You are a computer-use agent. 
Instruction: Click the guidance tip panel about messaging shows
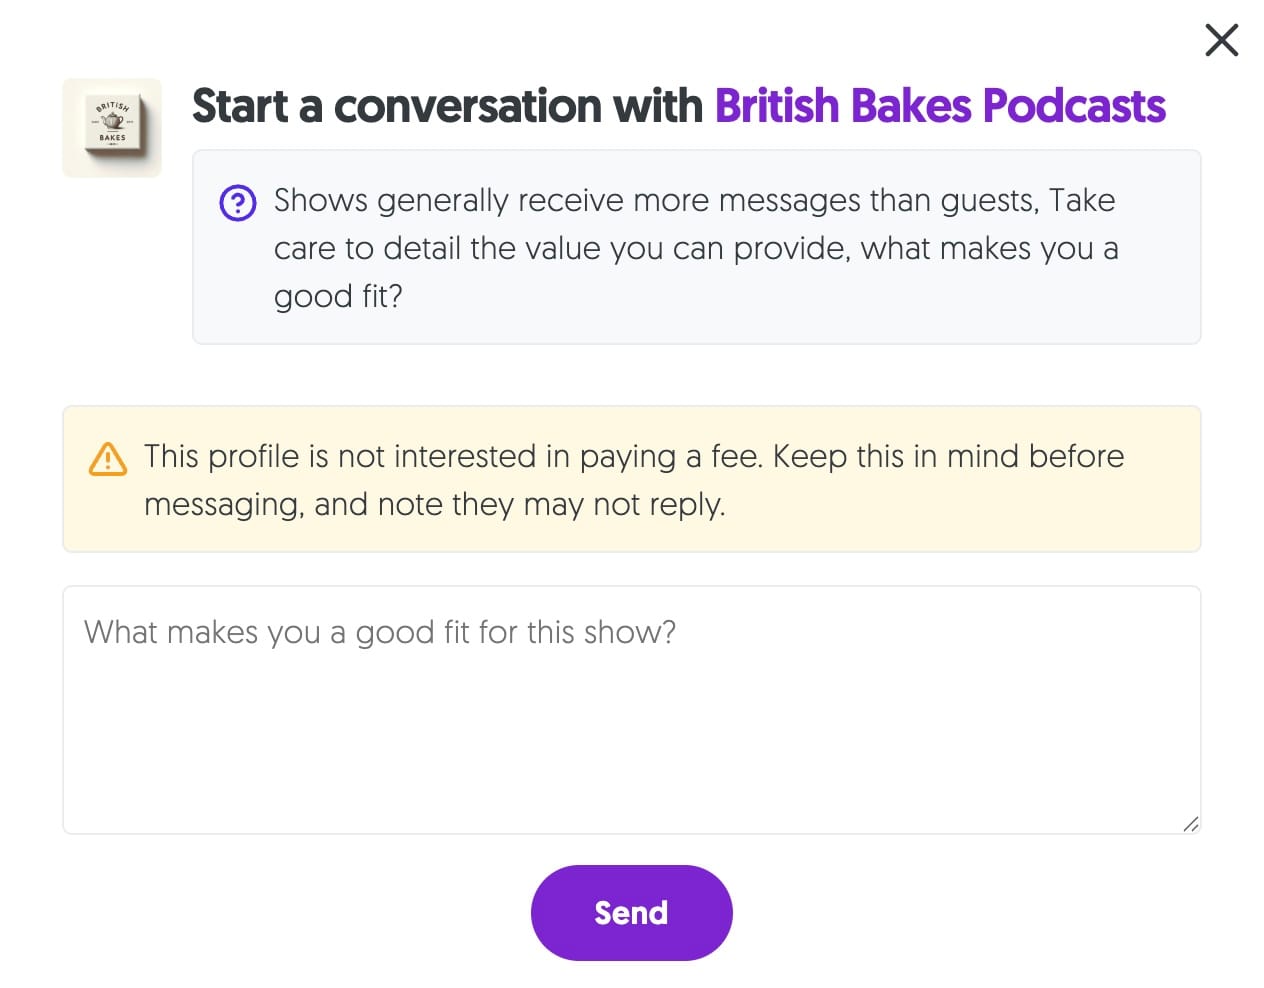(x=696, y=247)
